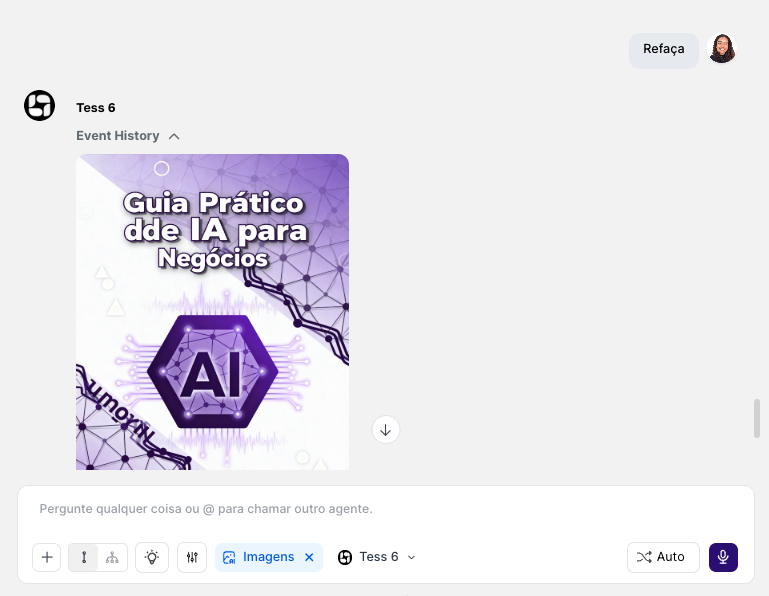Click the Tess 6 sender name
The width and height of the screenshot is (769, 596).
point(96,108)
